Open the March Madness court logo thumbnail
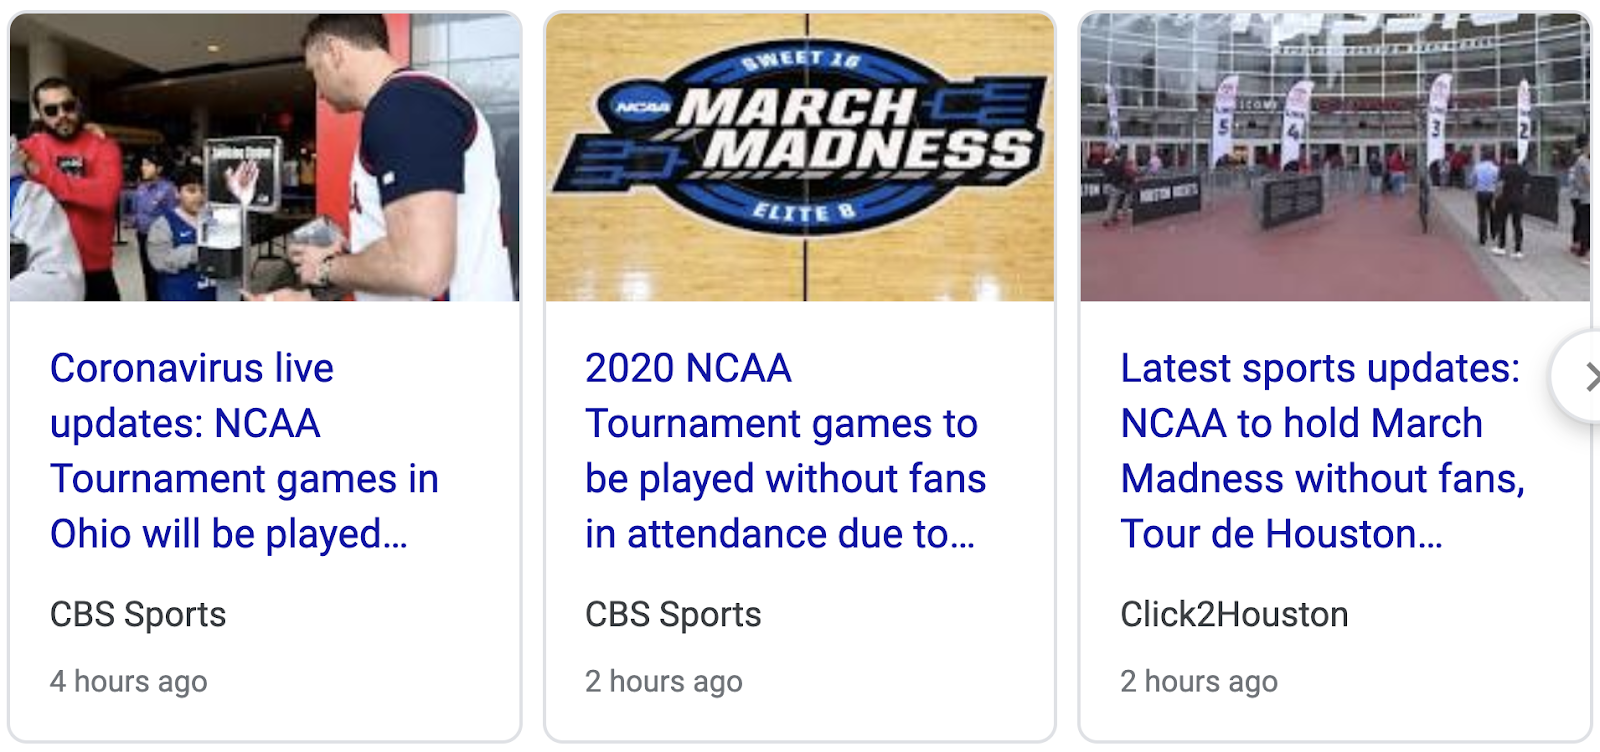 (800, 158)
